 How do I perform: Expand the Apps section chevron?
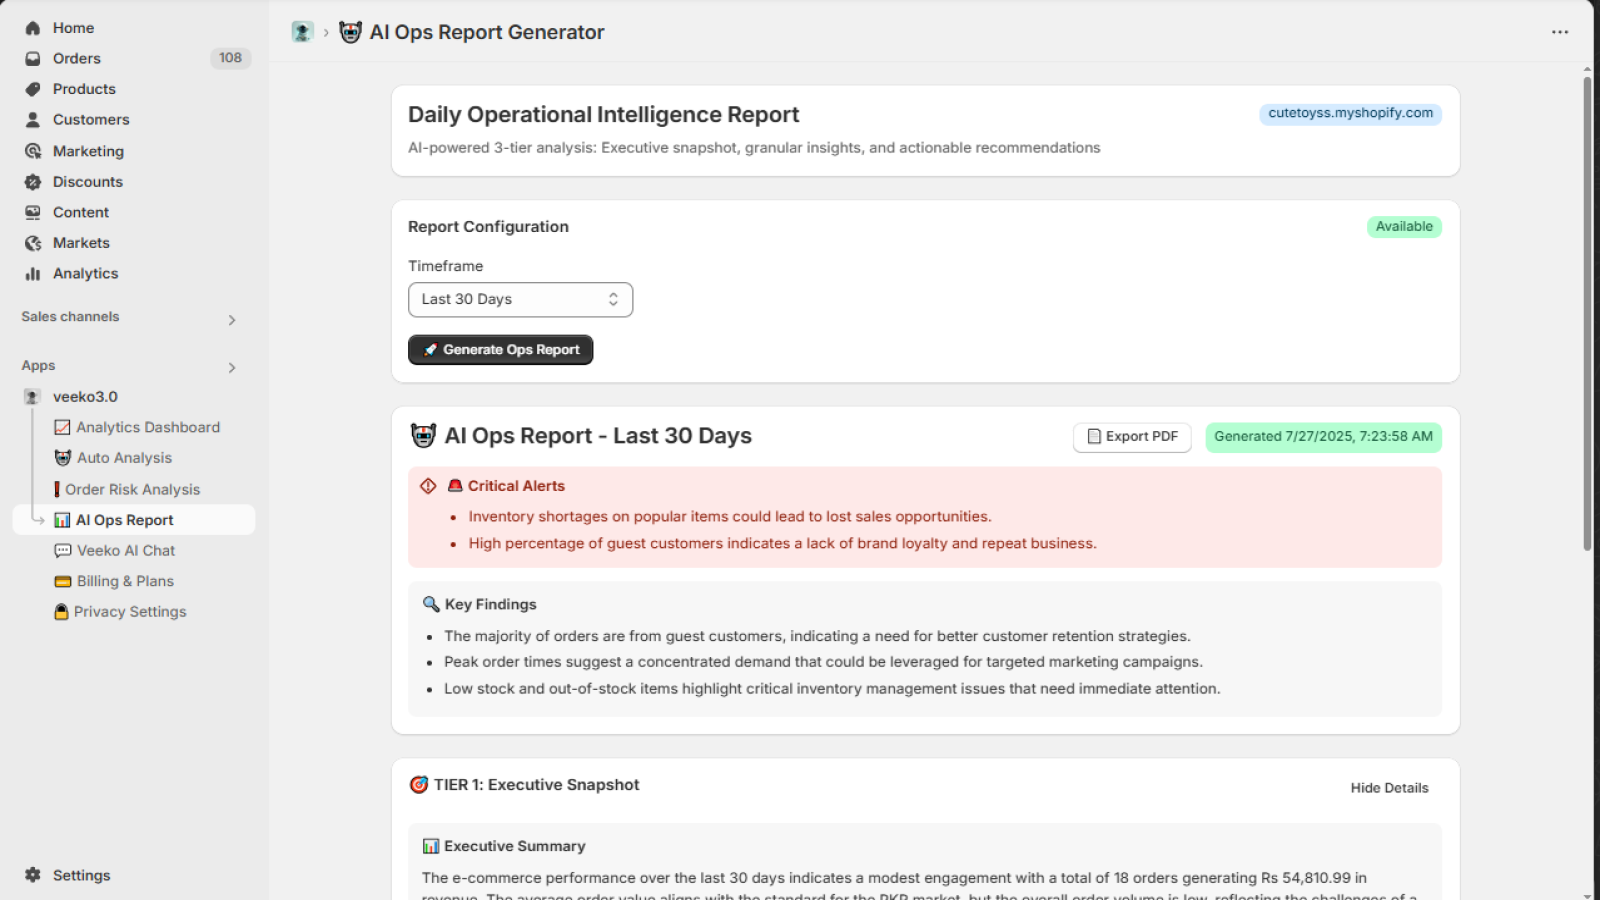pos(232,367)
